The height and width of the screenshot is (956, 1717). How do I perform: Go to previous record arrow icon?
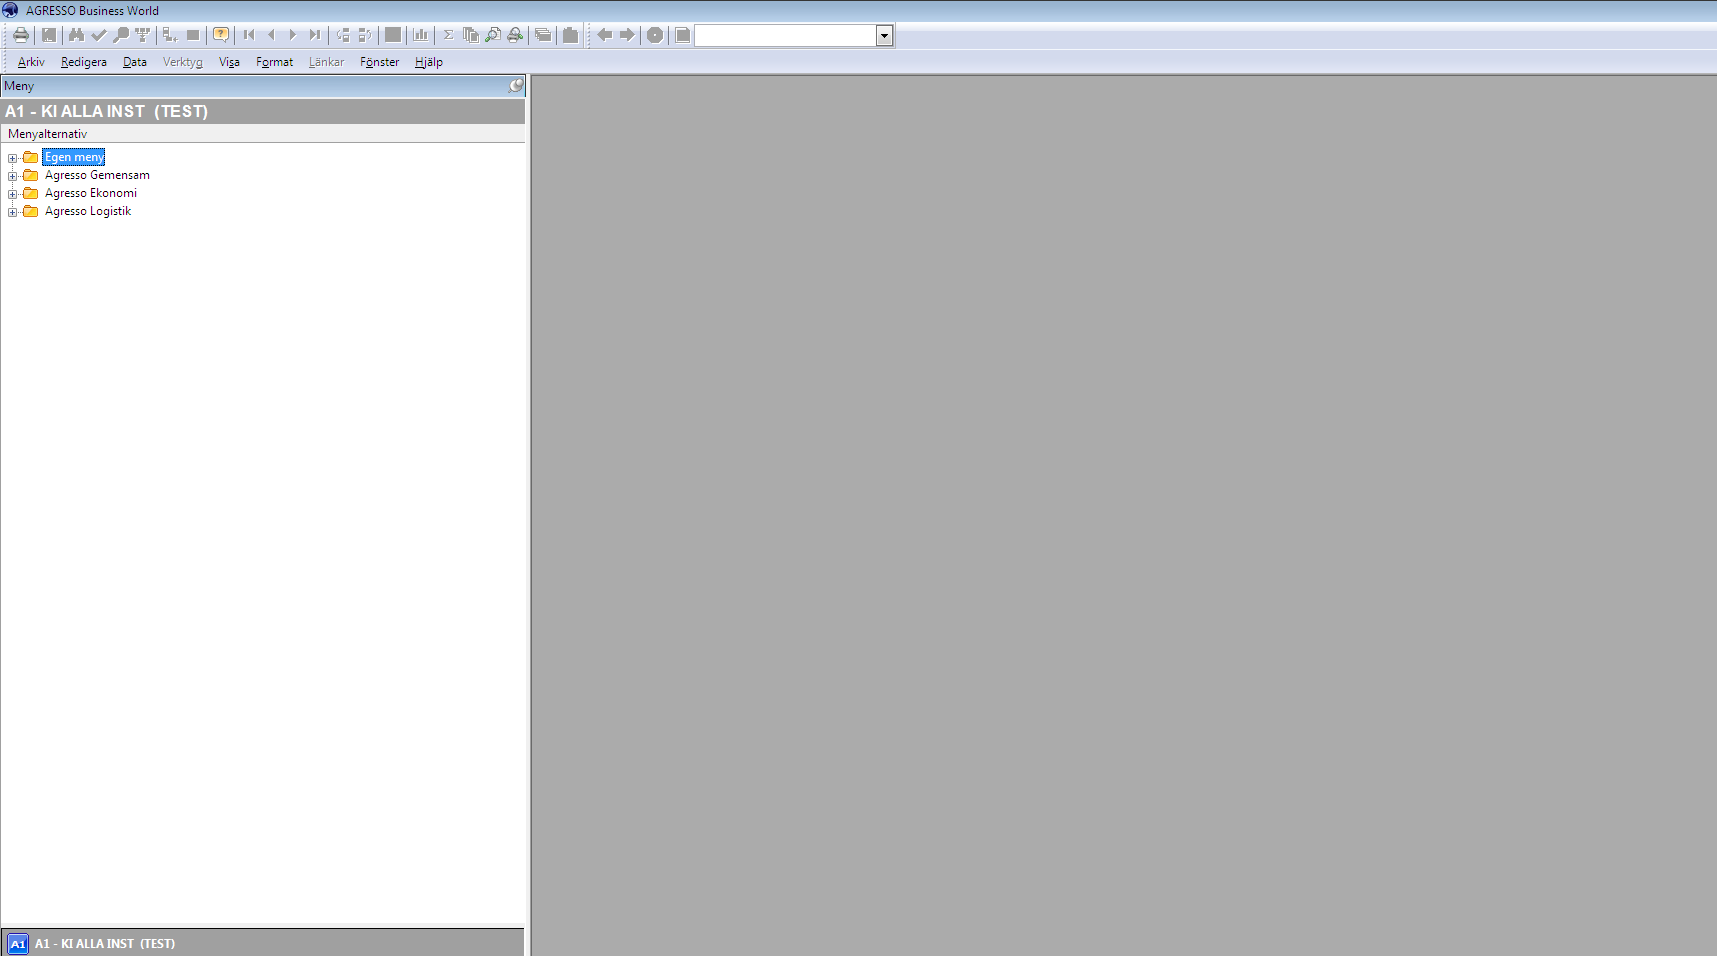(271, 35)
